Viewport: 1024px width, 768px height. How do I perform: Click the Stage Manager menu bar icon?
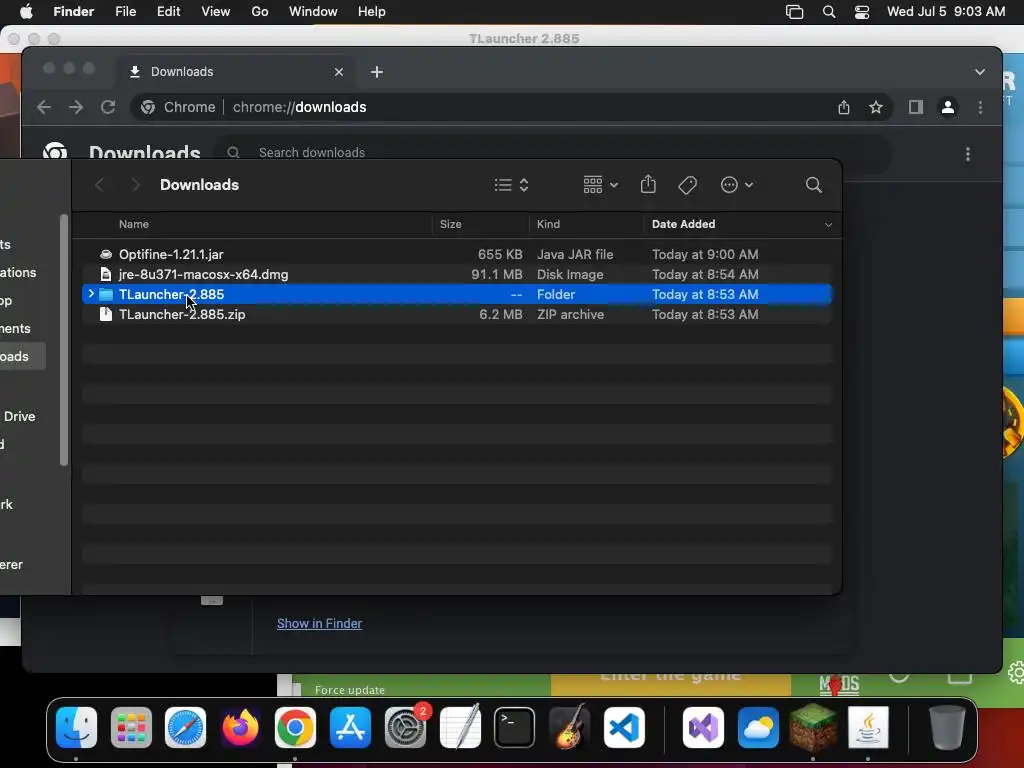(794, 12)
